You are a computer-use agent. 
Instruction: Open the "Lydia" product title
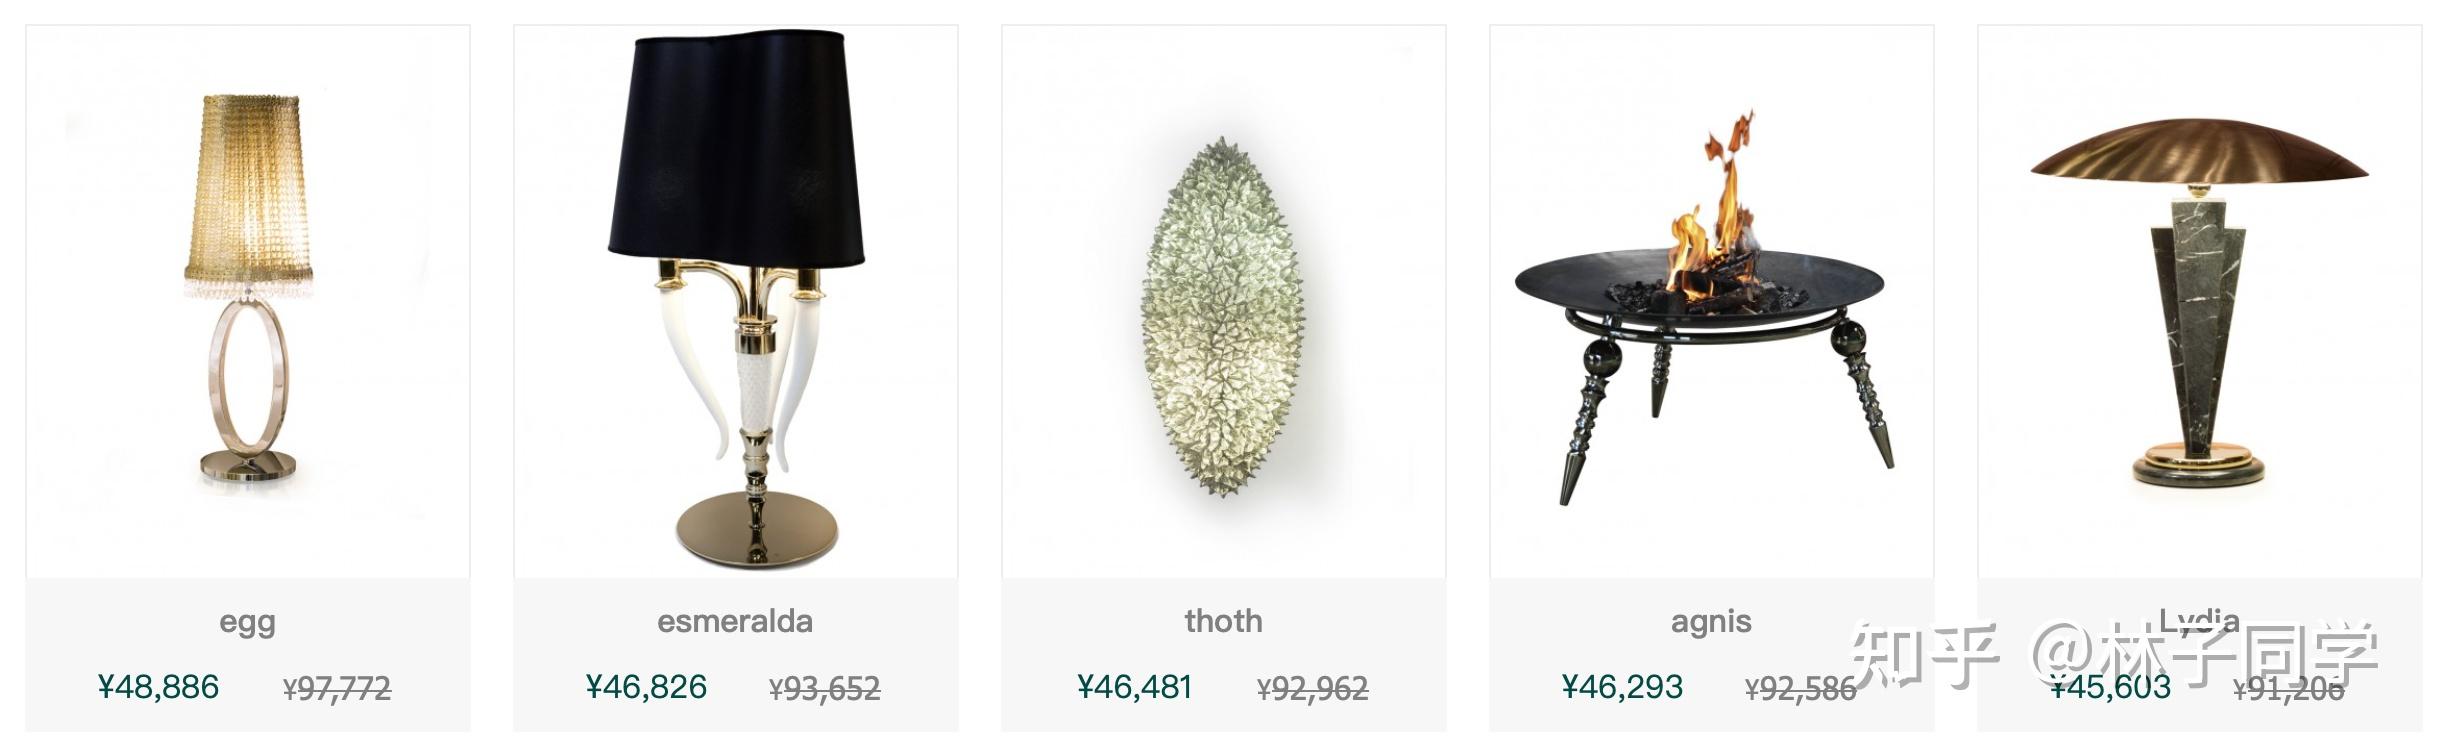point(2199,620)
